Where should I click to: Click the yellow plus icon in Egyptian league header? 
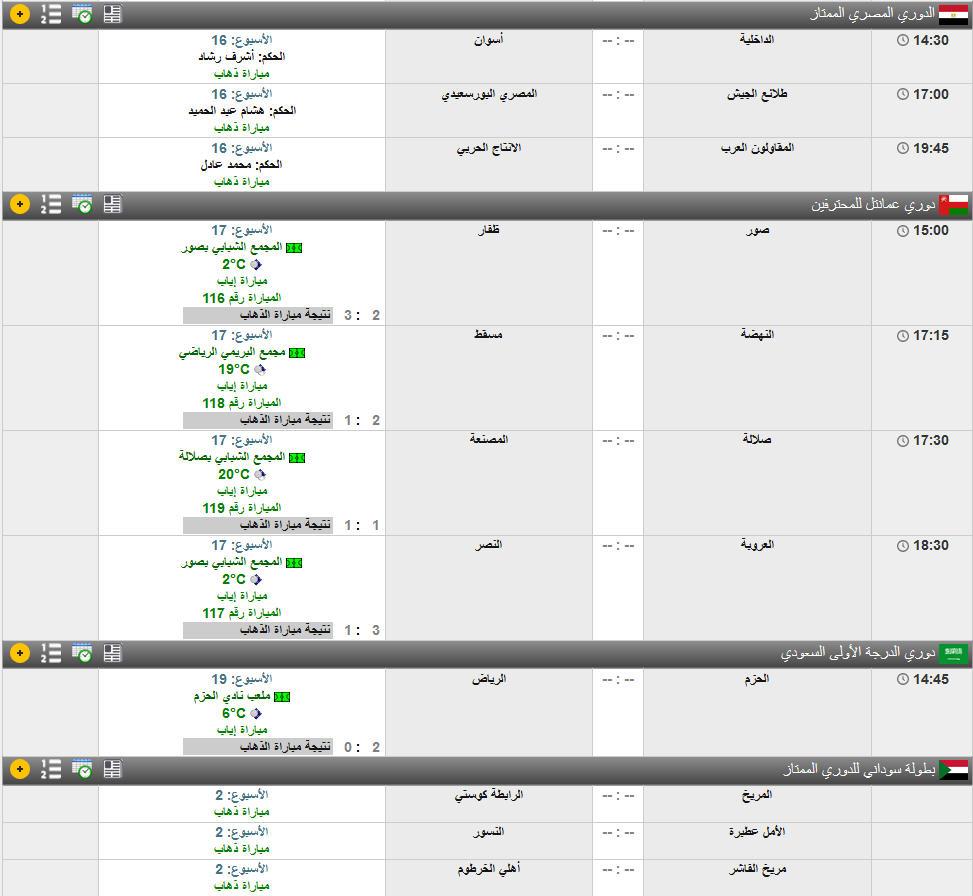click(x=19, y=14)
